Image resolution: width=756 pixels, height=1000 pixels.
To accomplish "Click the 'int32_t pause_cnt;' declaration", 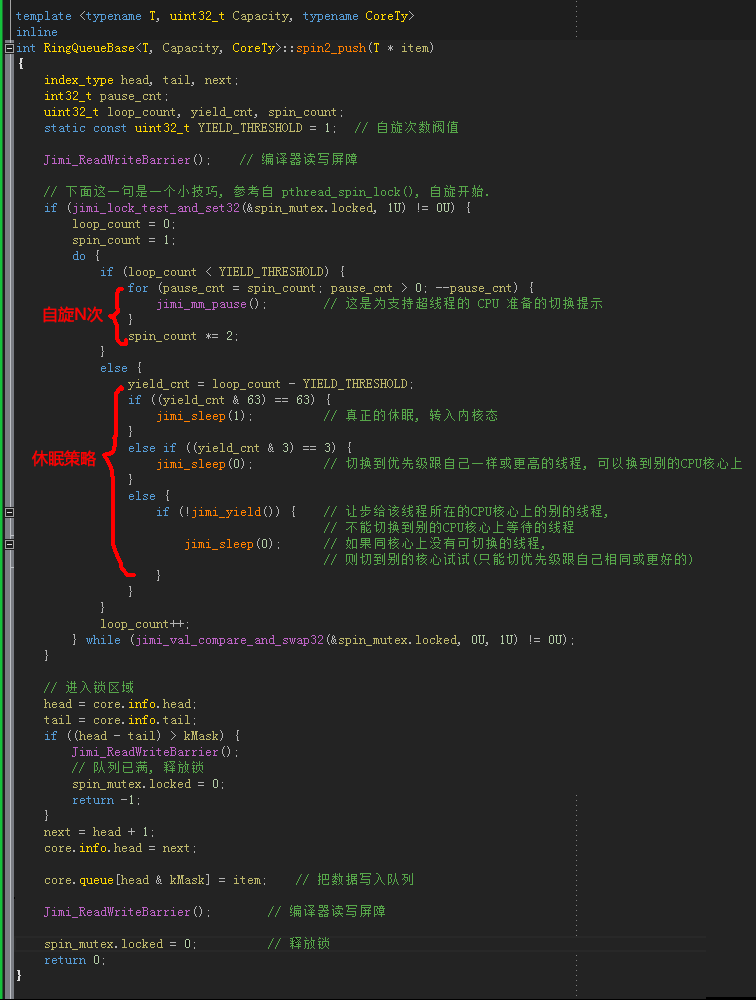I will [x=106, y=96].
